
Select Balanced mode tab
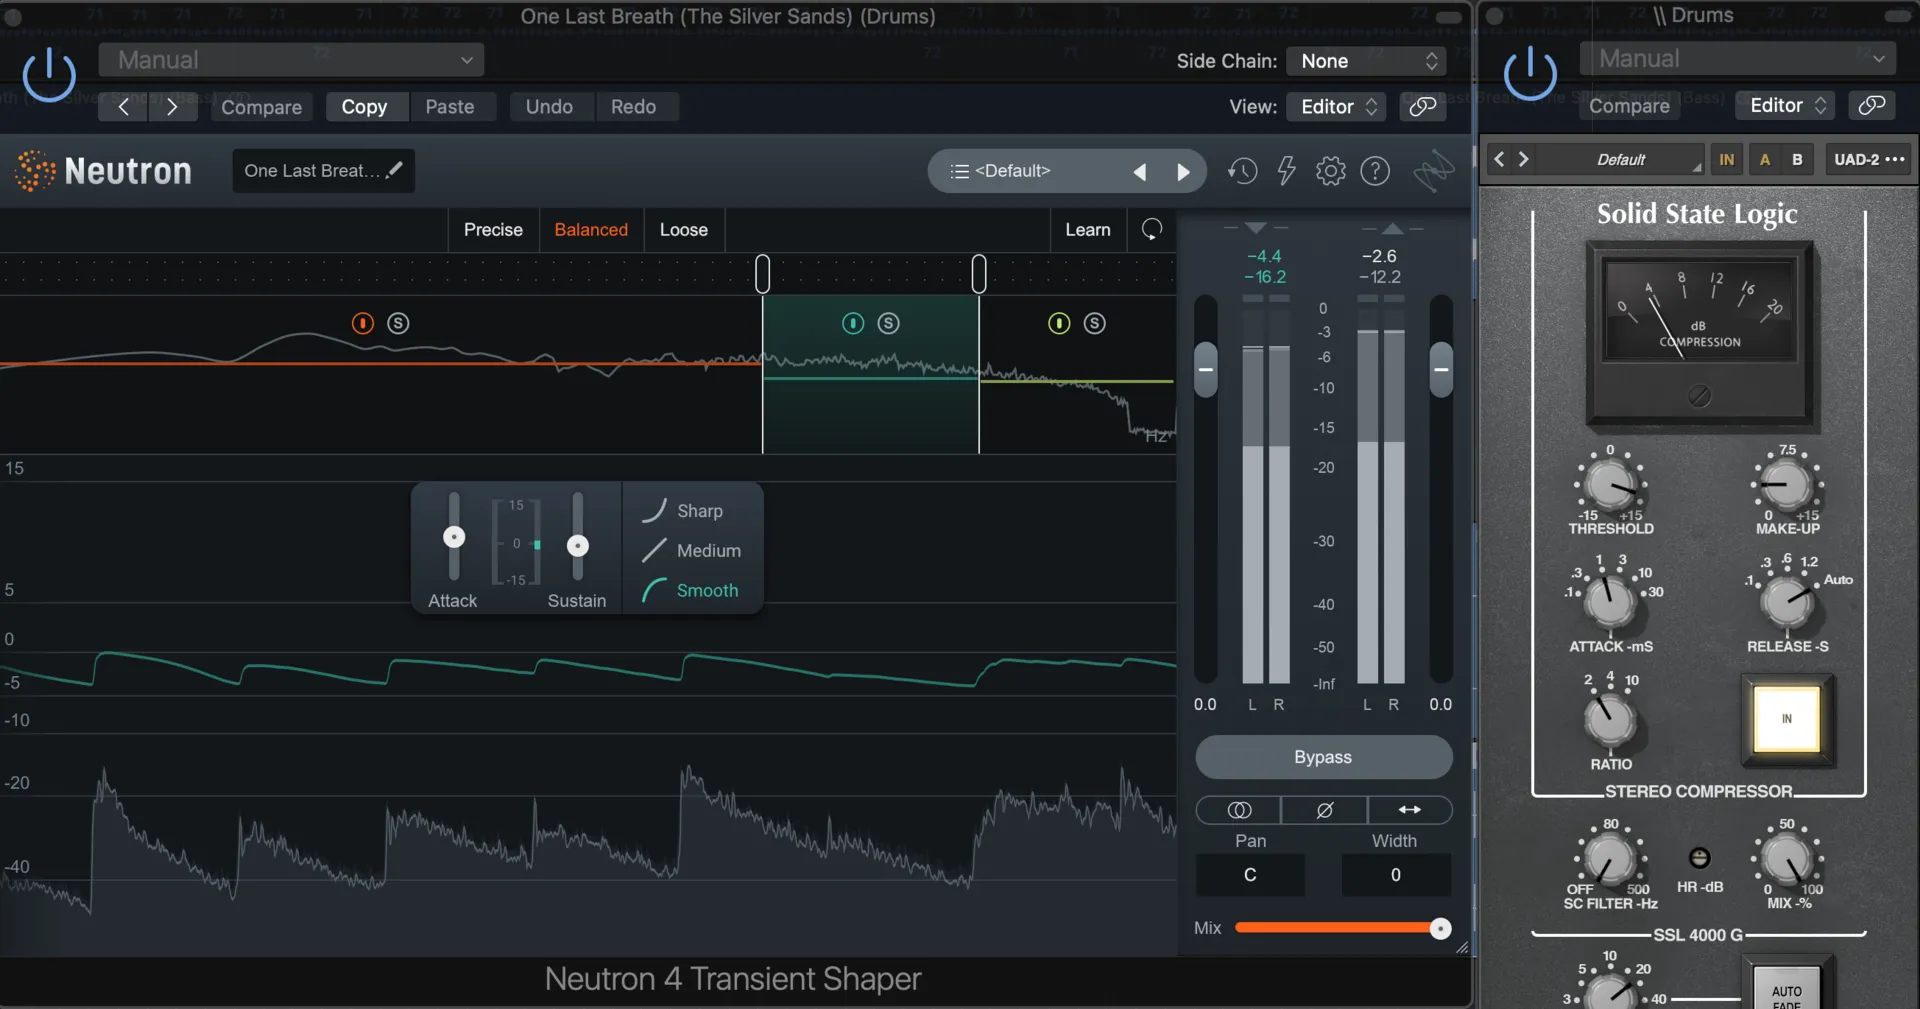coord(591,230)
